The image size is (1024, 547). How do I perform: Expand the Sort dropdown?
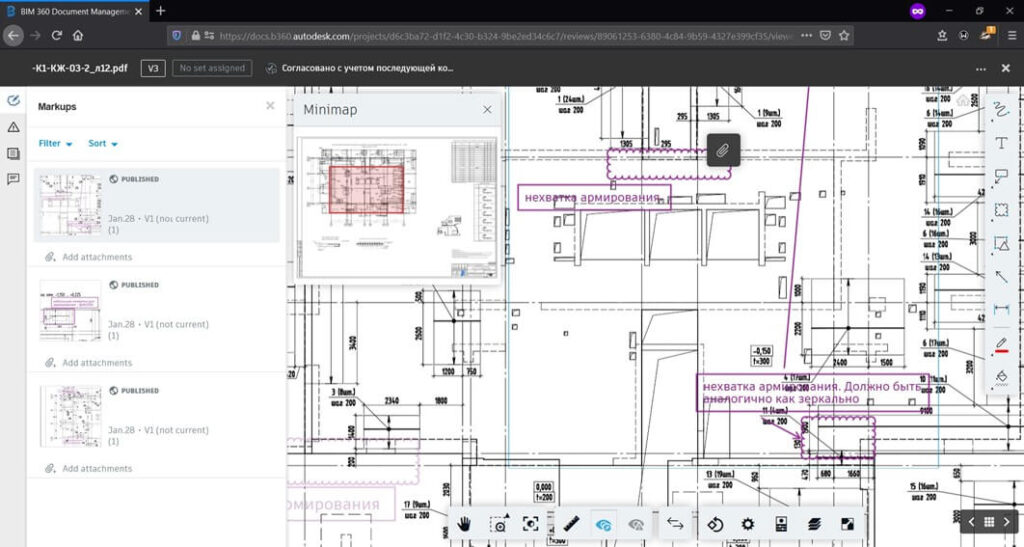point(103,144)
